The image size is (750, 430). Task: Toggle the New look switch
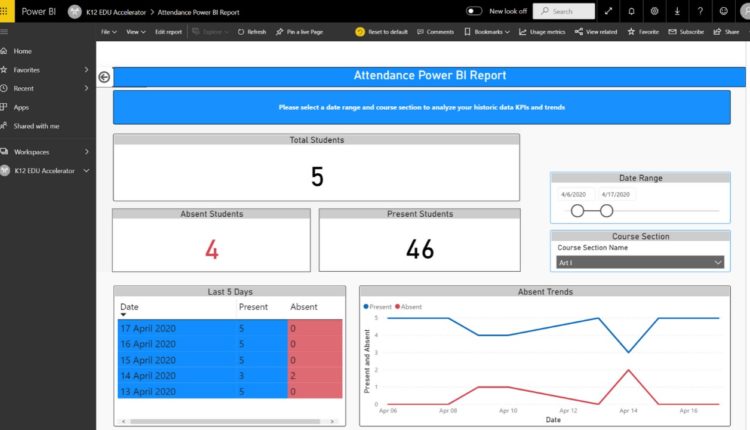click(474, 11)
